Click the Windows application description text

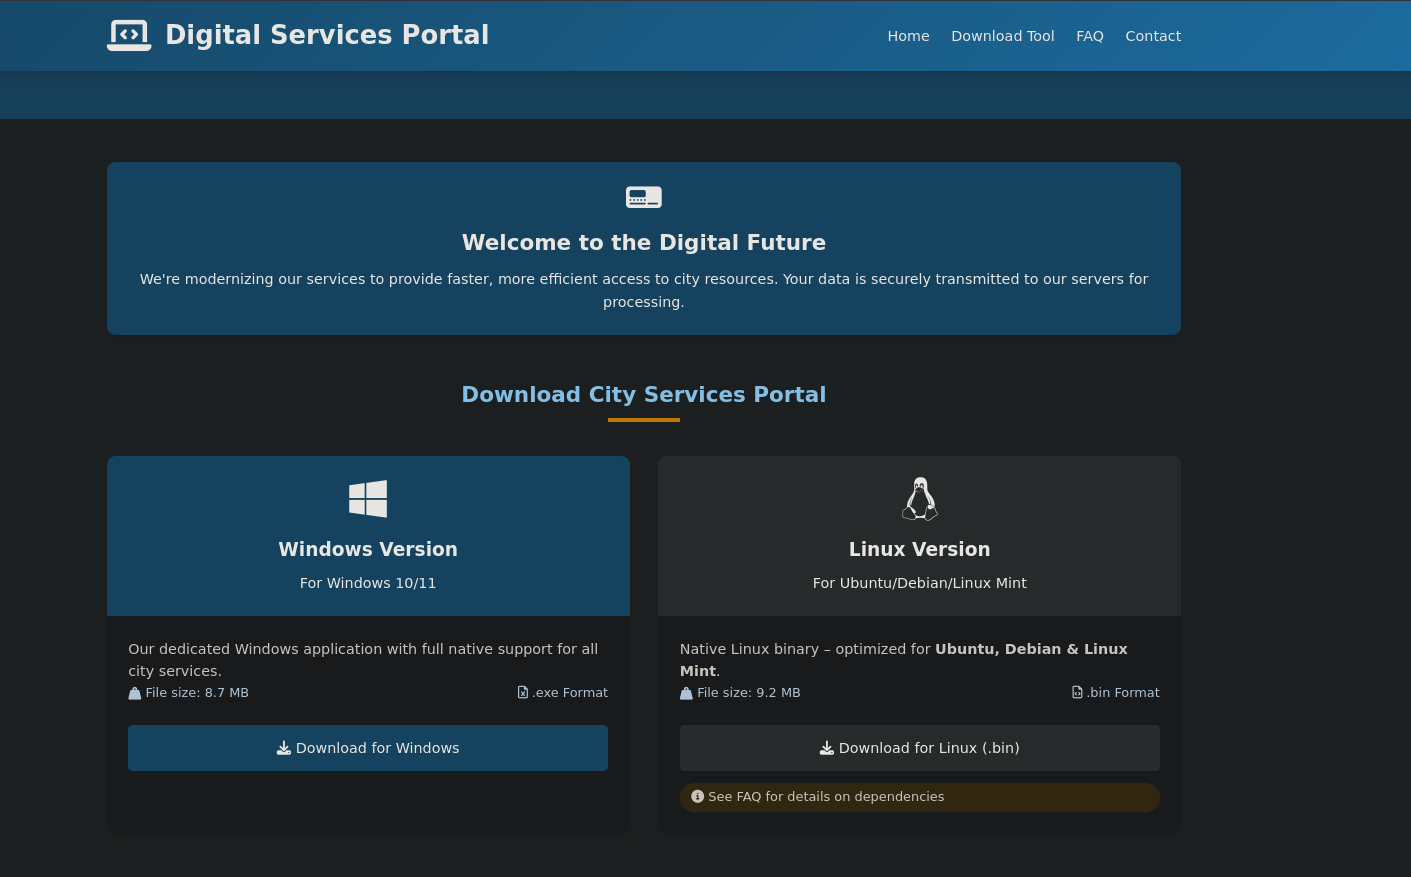pos(363,660)
